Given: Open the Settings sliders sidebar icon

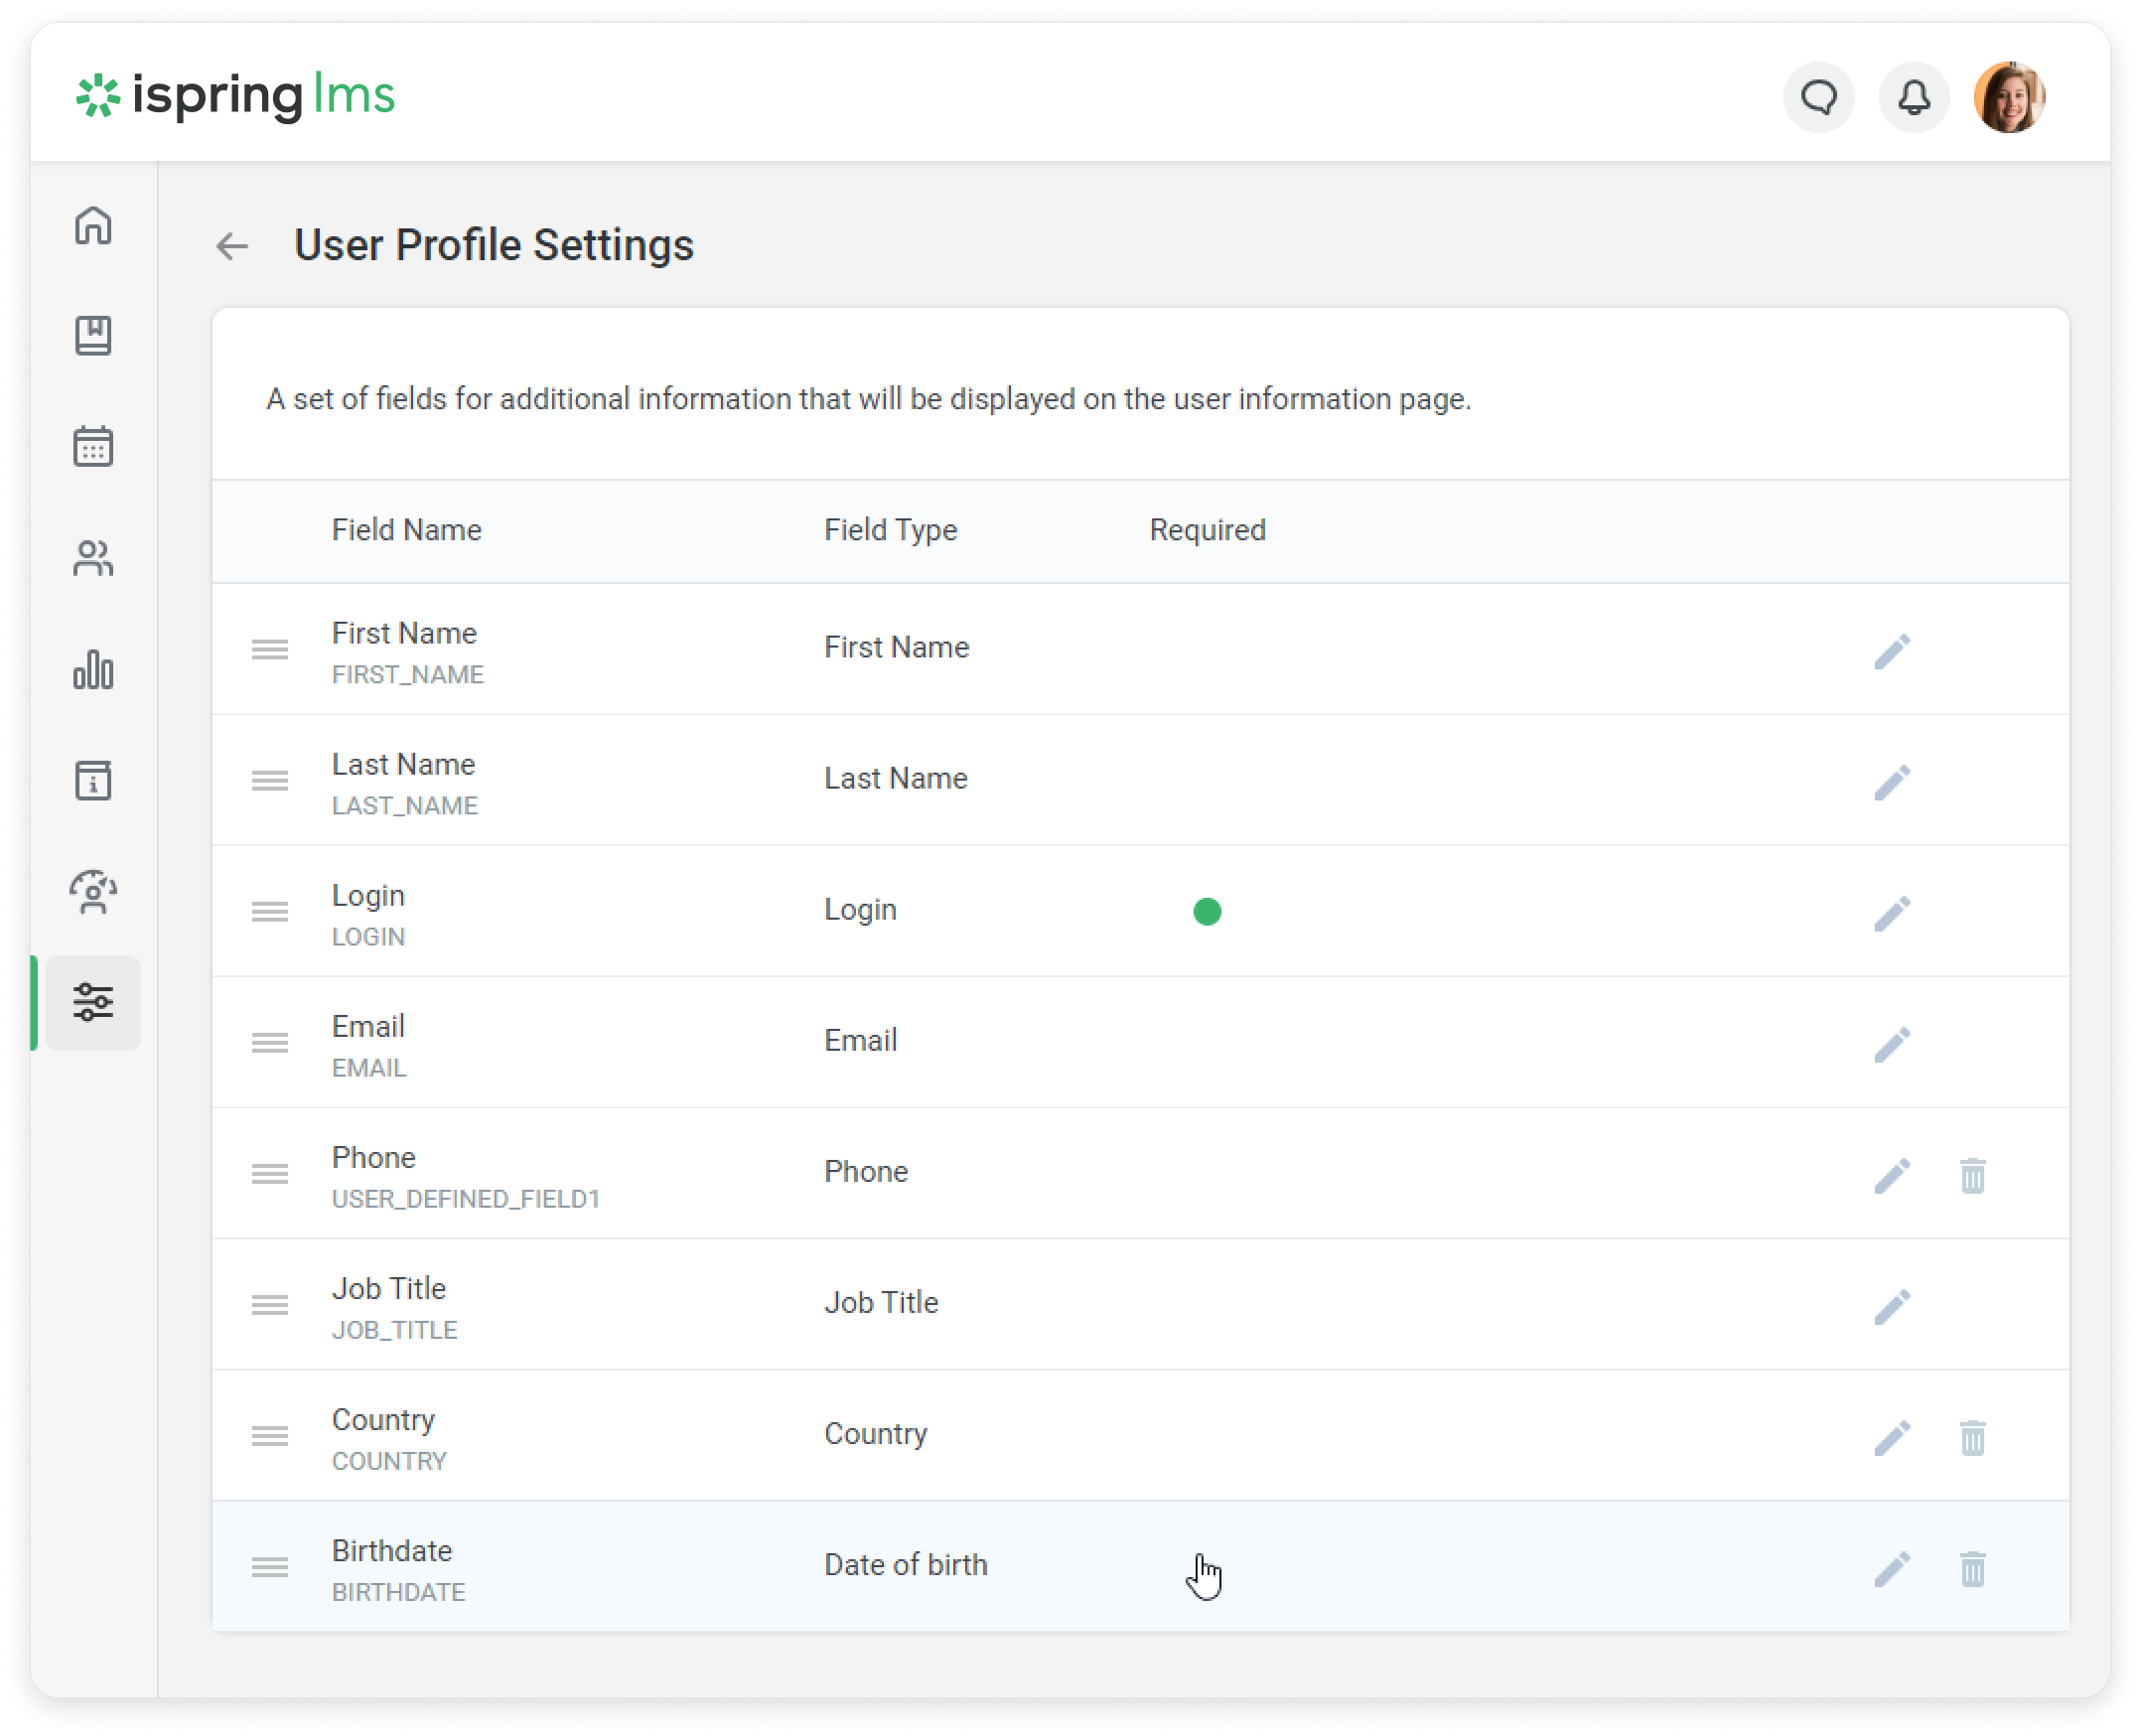Looking at the screenshot, I should (x=93, y=1002).
